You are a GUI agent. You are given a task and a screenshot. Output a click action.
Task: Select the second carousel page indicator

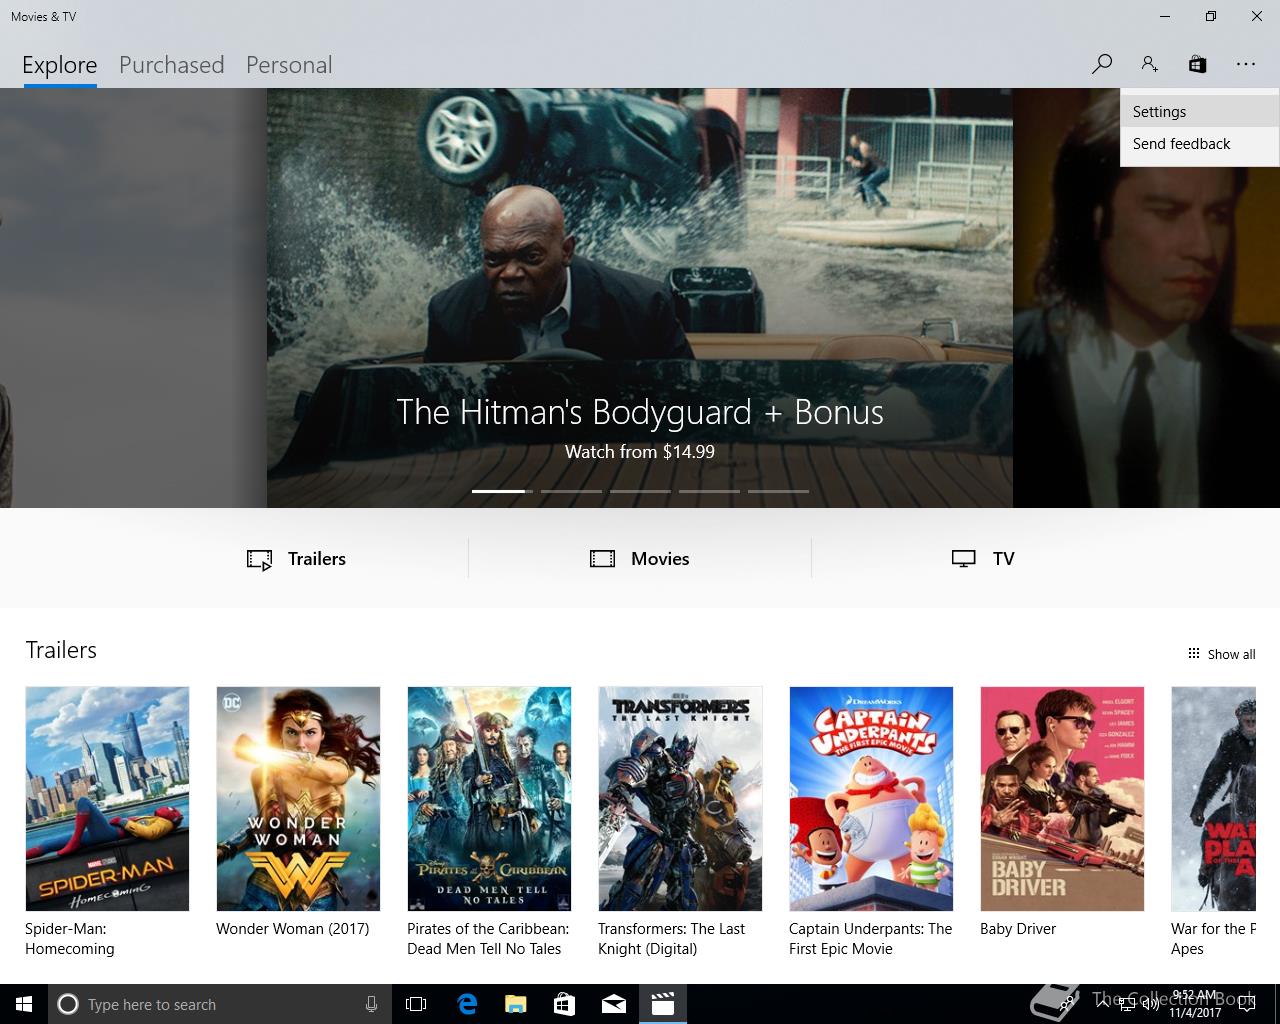571,491
